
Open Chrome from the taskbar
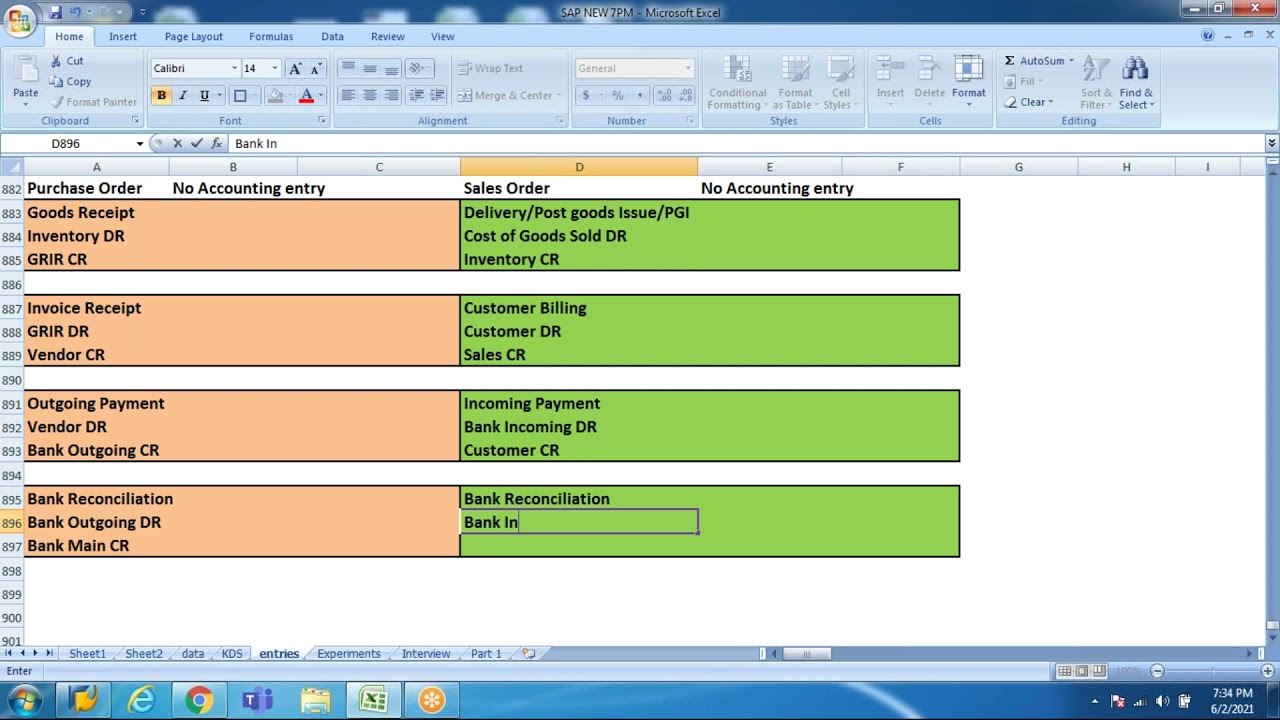199,700
